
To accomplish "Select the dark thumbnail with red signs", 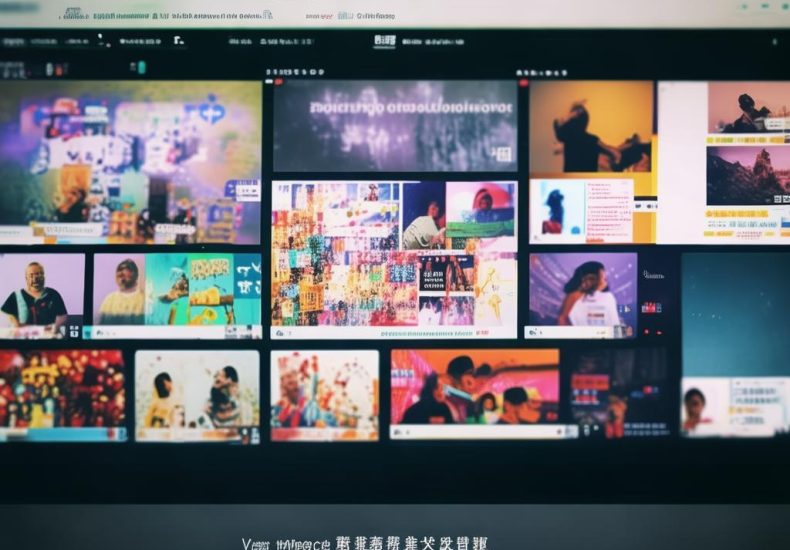I will 621,393.
